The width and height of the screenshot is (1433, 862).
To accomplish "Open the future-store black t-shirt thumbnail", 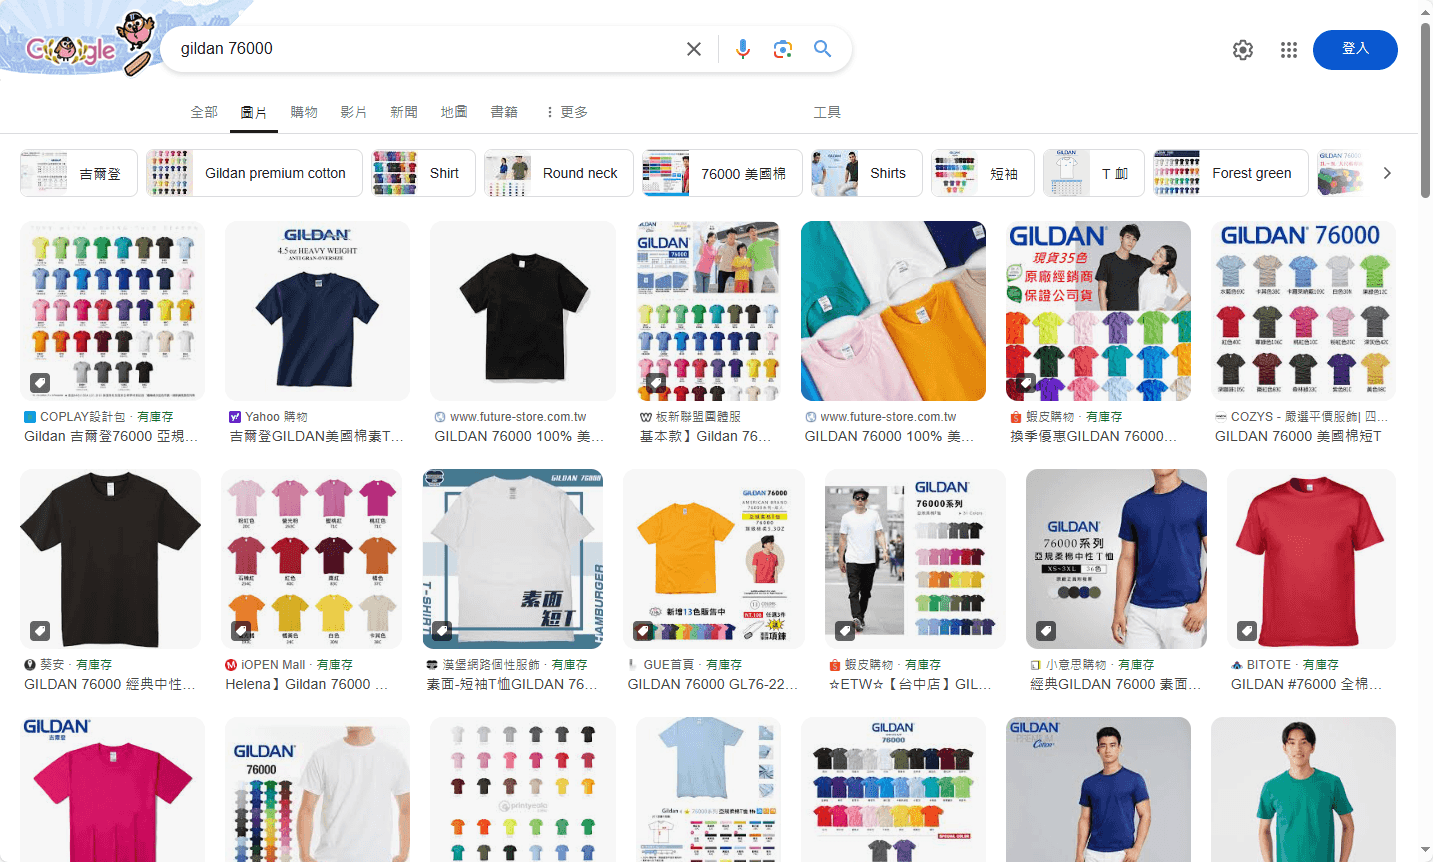I will (523, 311).
